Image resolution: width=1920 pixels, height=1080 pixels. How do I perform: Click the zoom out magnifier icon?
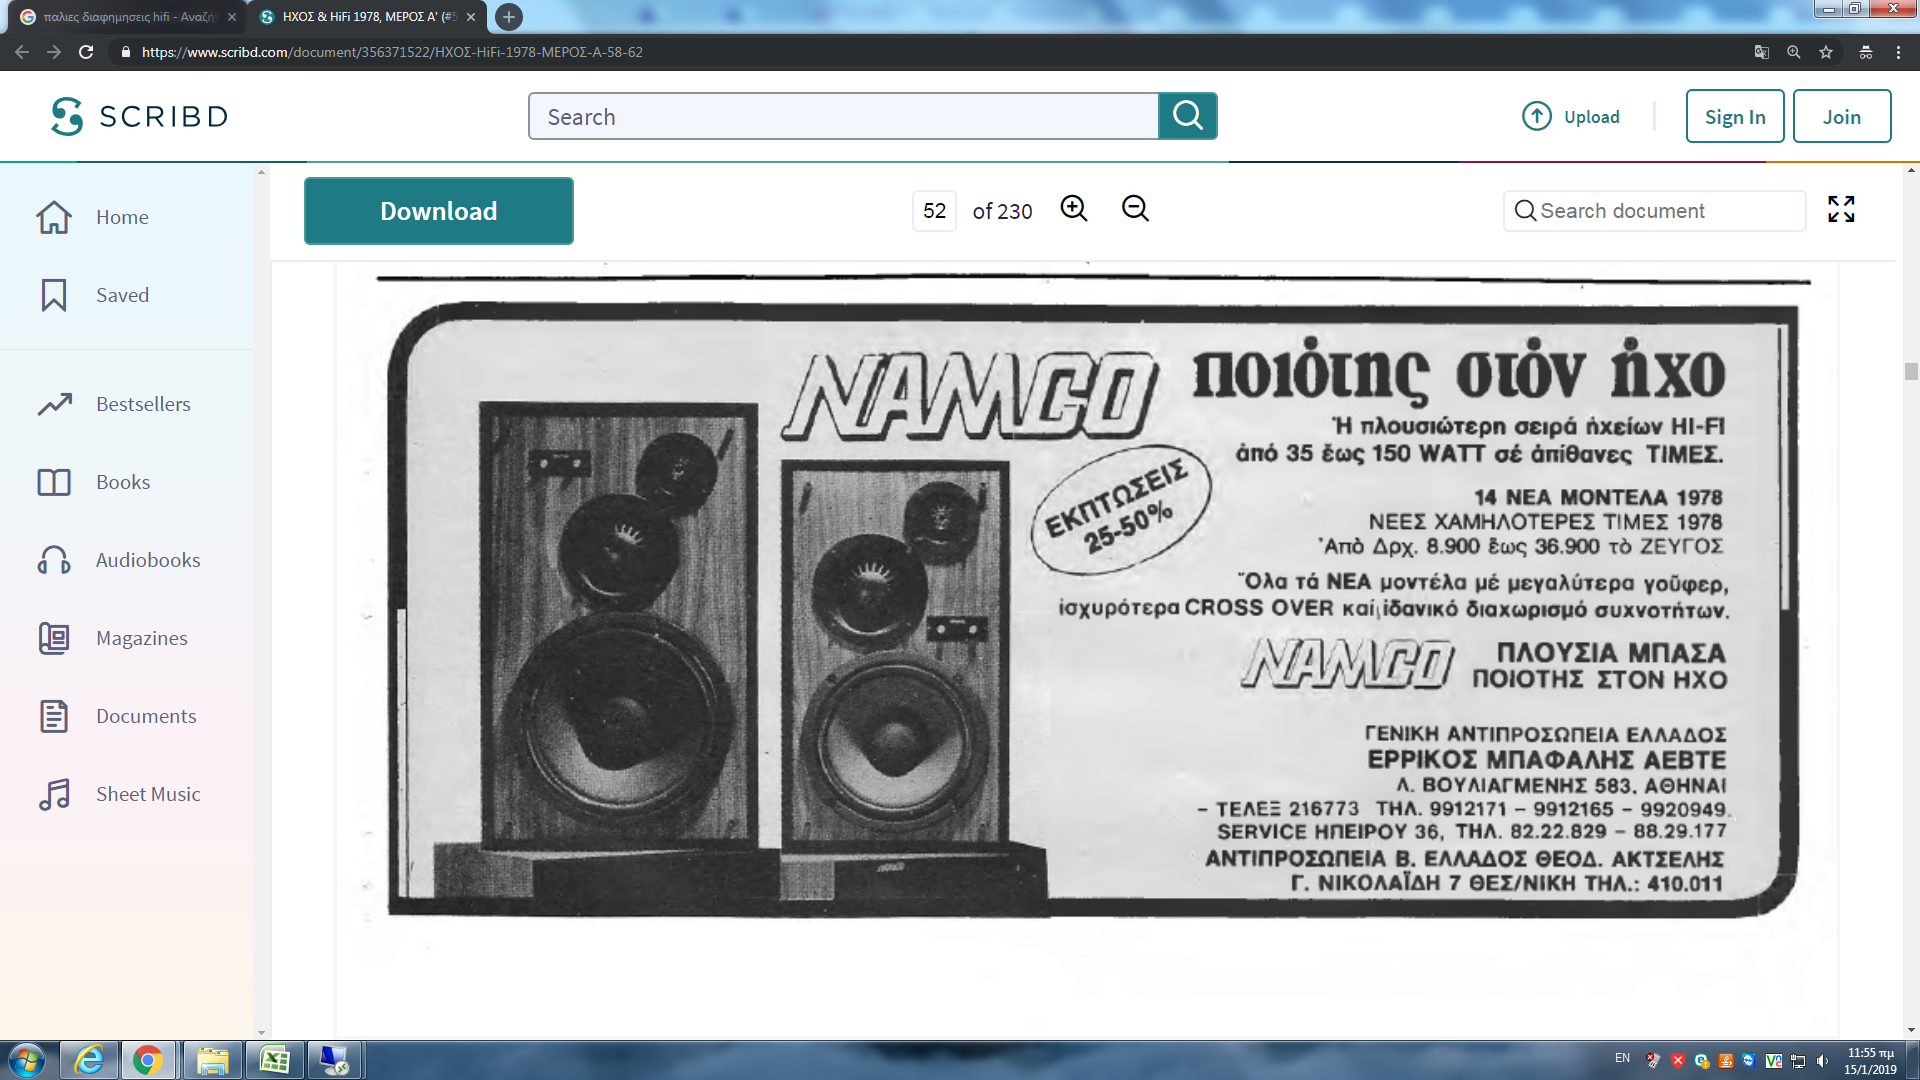(1135, 208)
